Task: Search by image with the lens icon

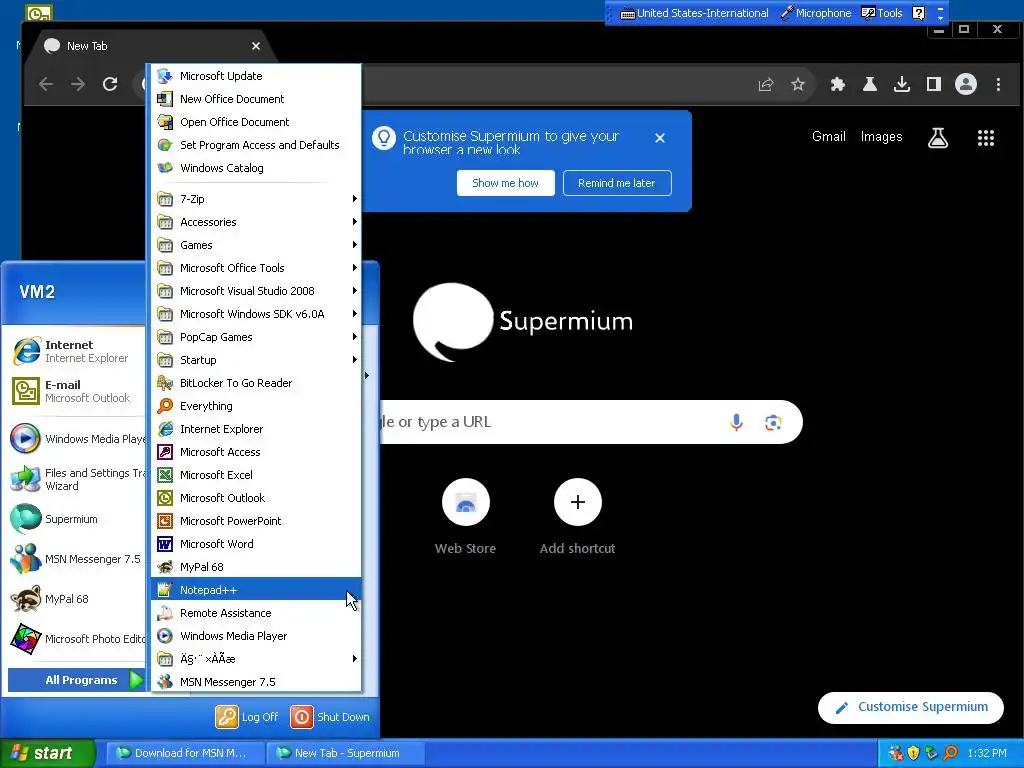Action: (773, 423)
